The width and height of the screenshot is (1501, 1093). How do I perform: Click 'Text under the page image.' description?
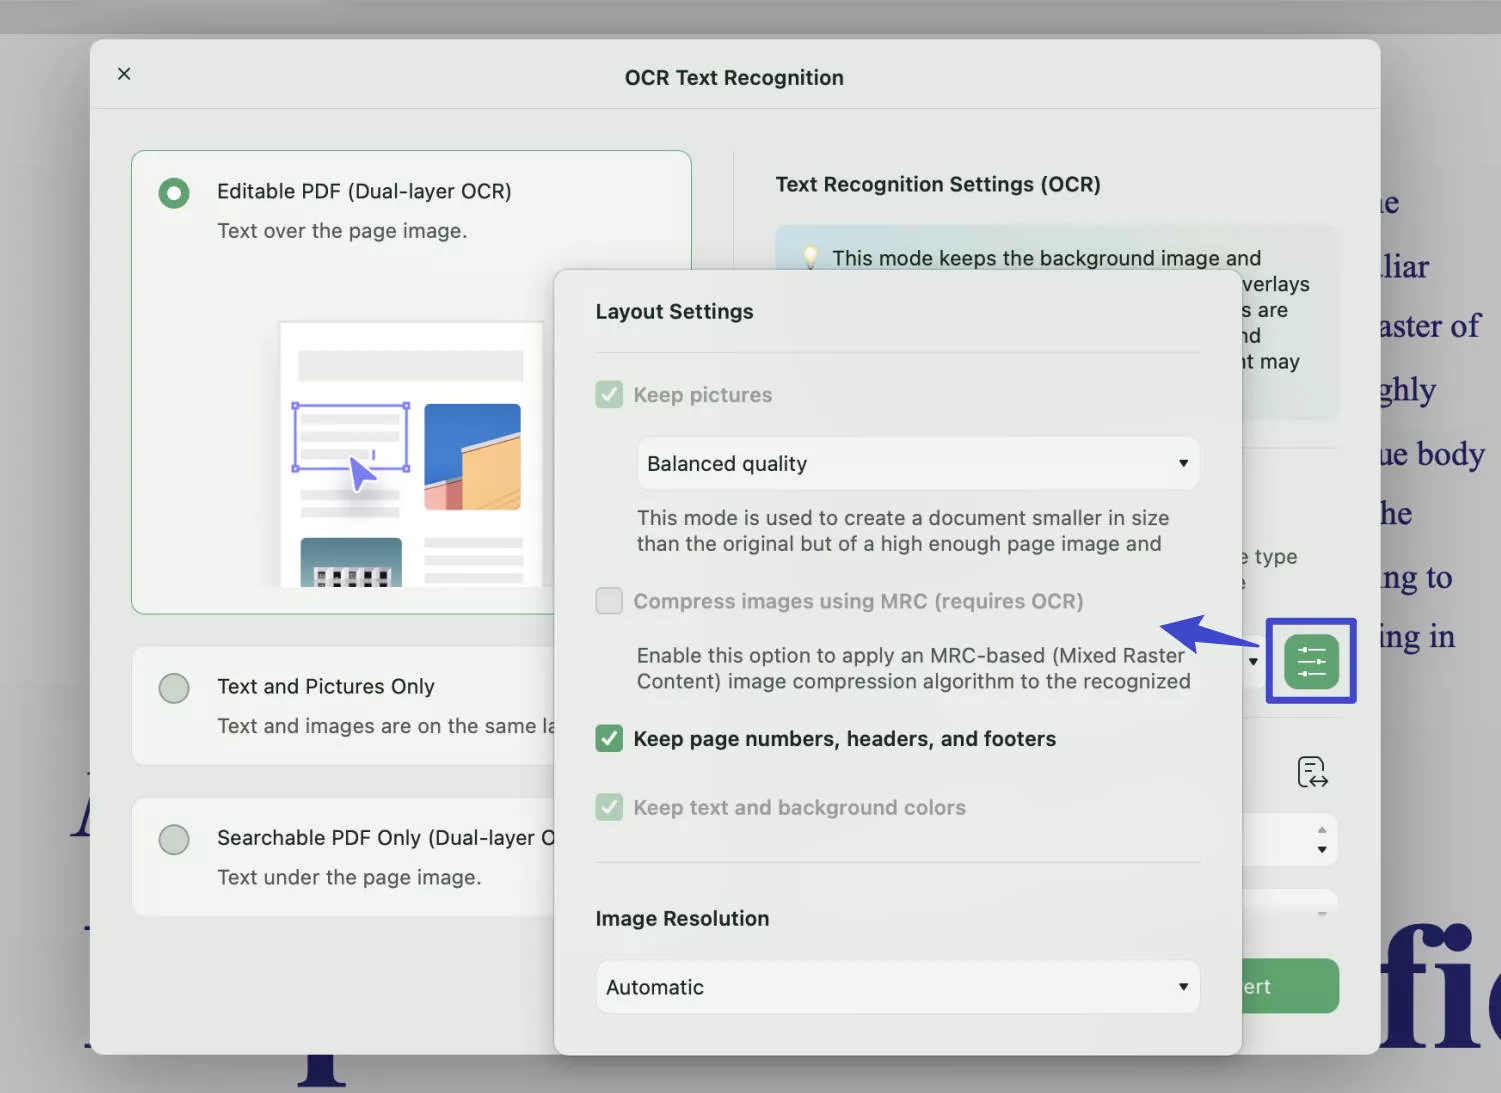(x=349, y=877)
